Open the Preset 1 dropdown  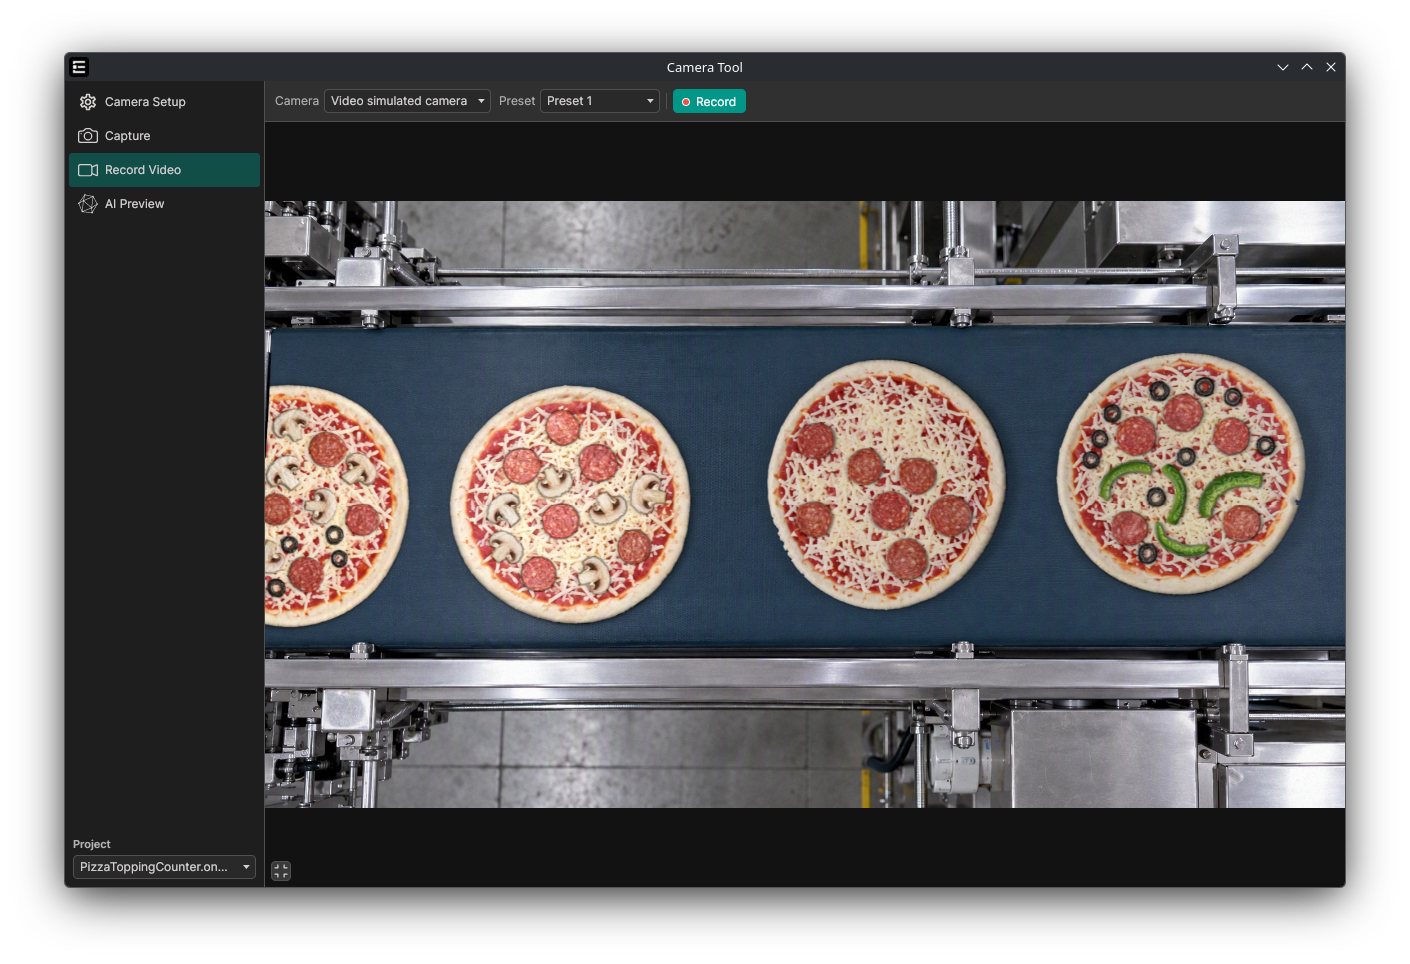pos(600,101)
